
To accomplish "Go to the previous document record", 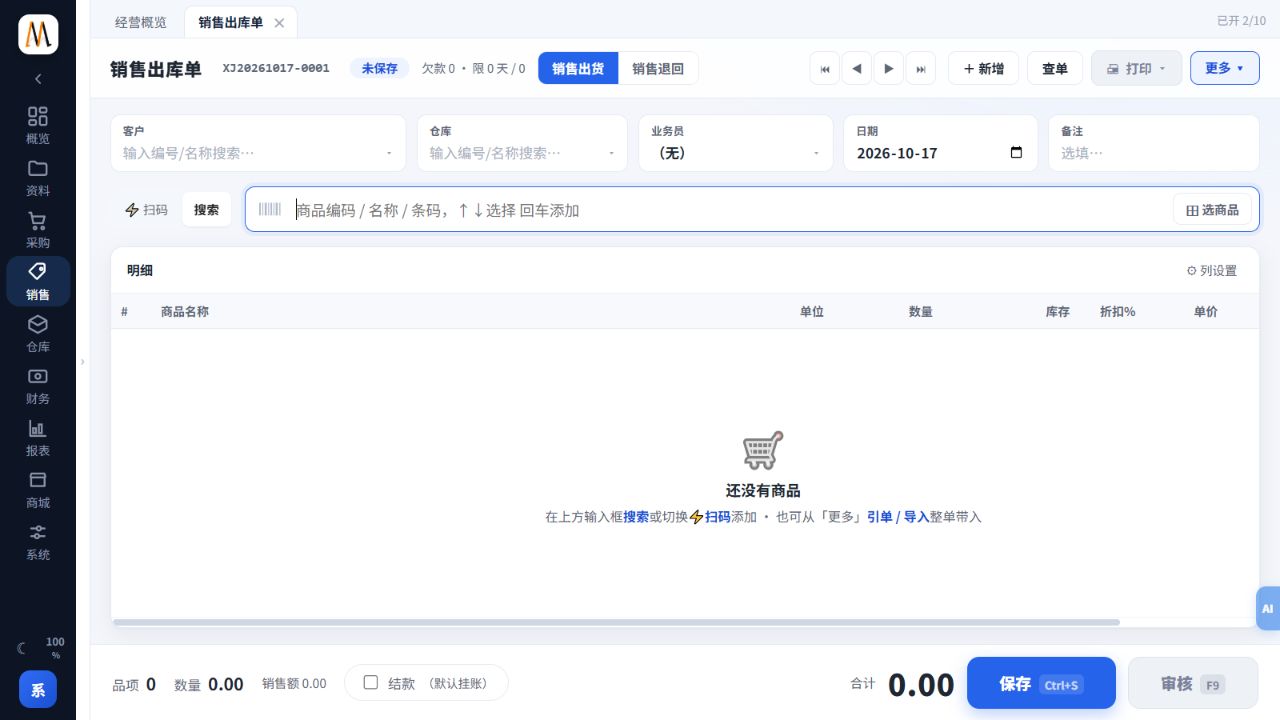I will click(x=857, y=69).
